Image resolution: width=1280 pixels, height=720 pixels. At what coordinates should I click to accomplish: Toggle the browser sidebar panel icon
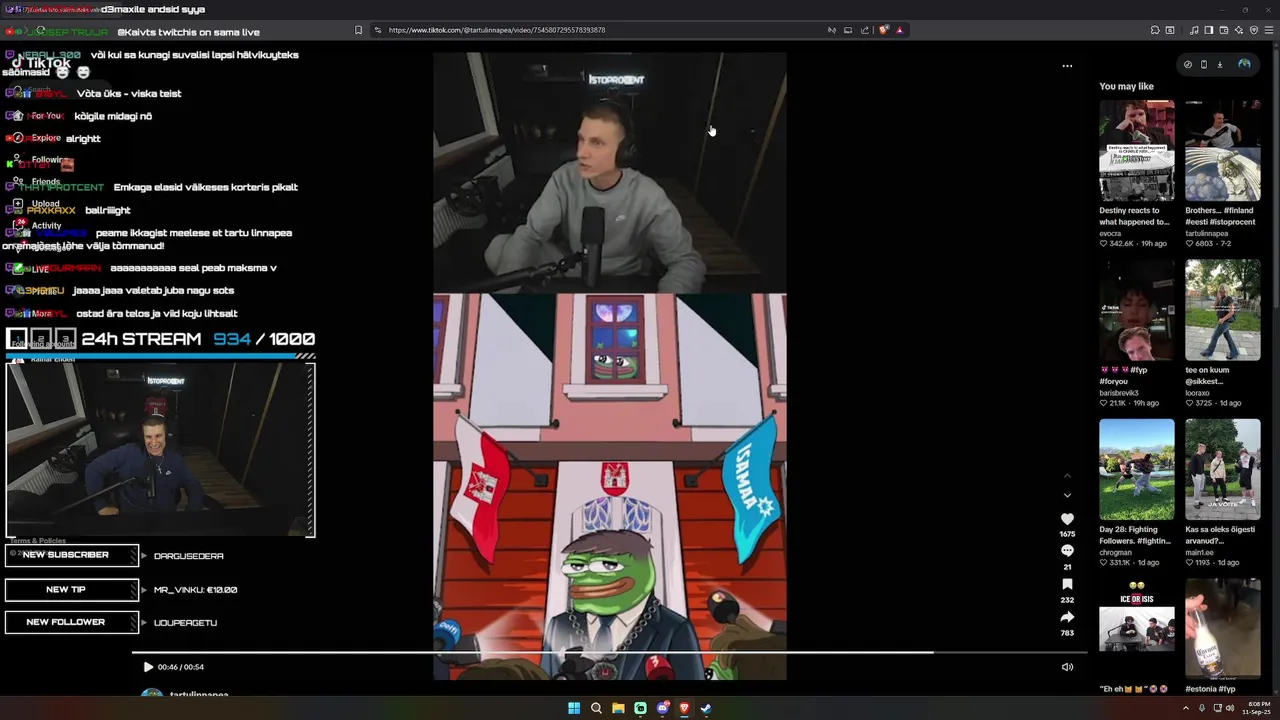coord(1209,30)
